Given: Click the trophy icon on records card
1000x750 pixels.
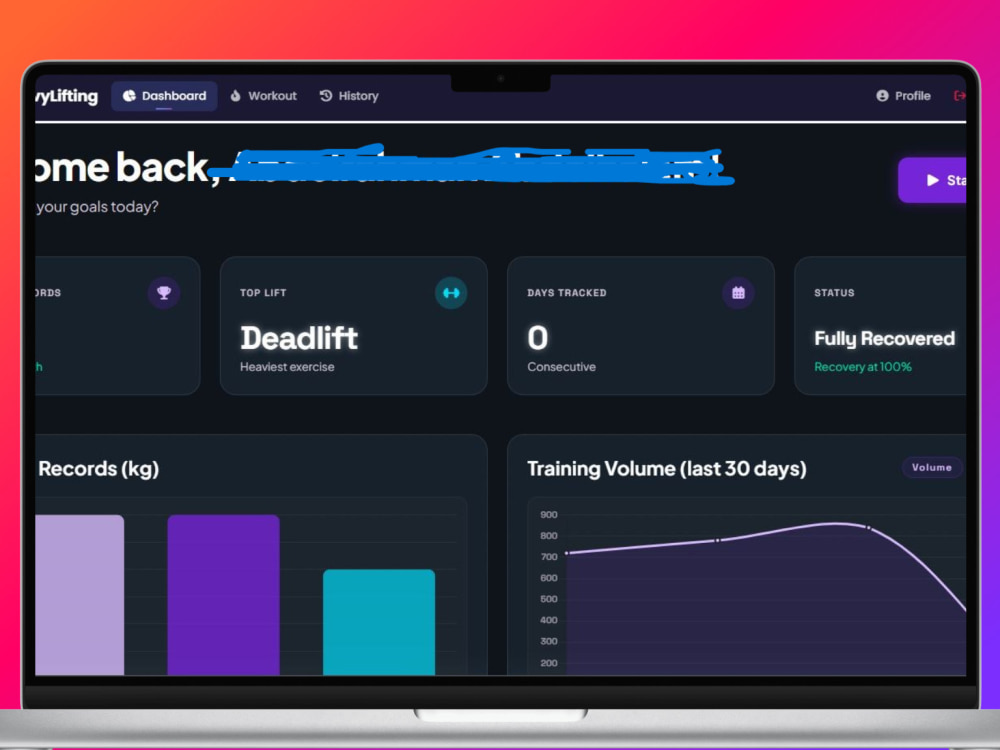Looking at the screenshot, I should [x=164, y=293].
